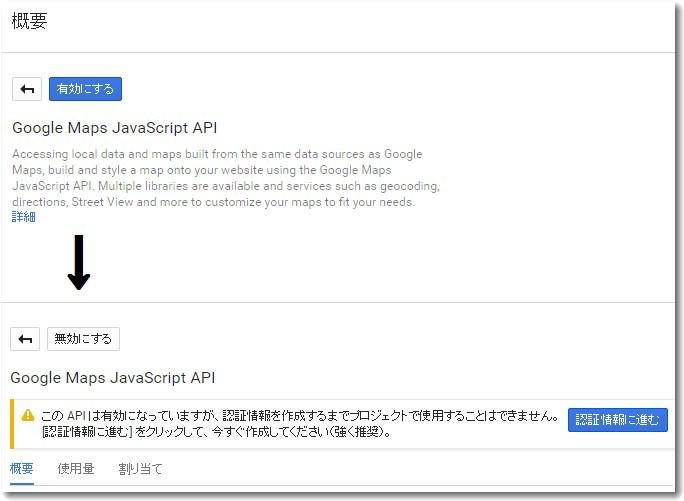Click the upper Google Maps JavaScript API title
The image size is (684, 501).
[115, 128]
